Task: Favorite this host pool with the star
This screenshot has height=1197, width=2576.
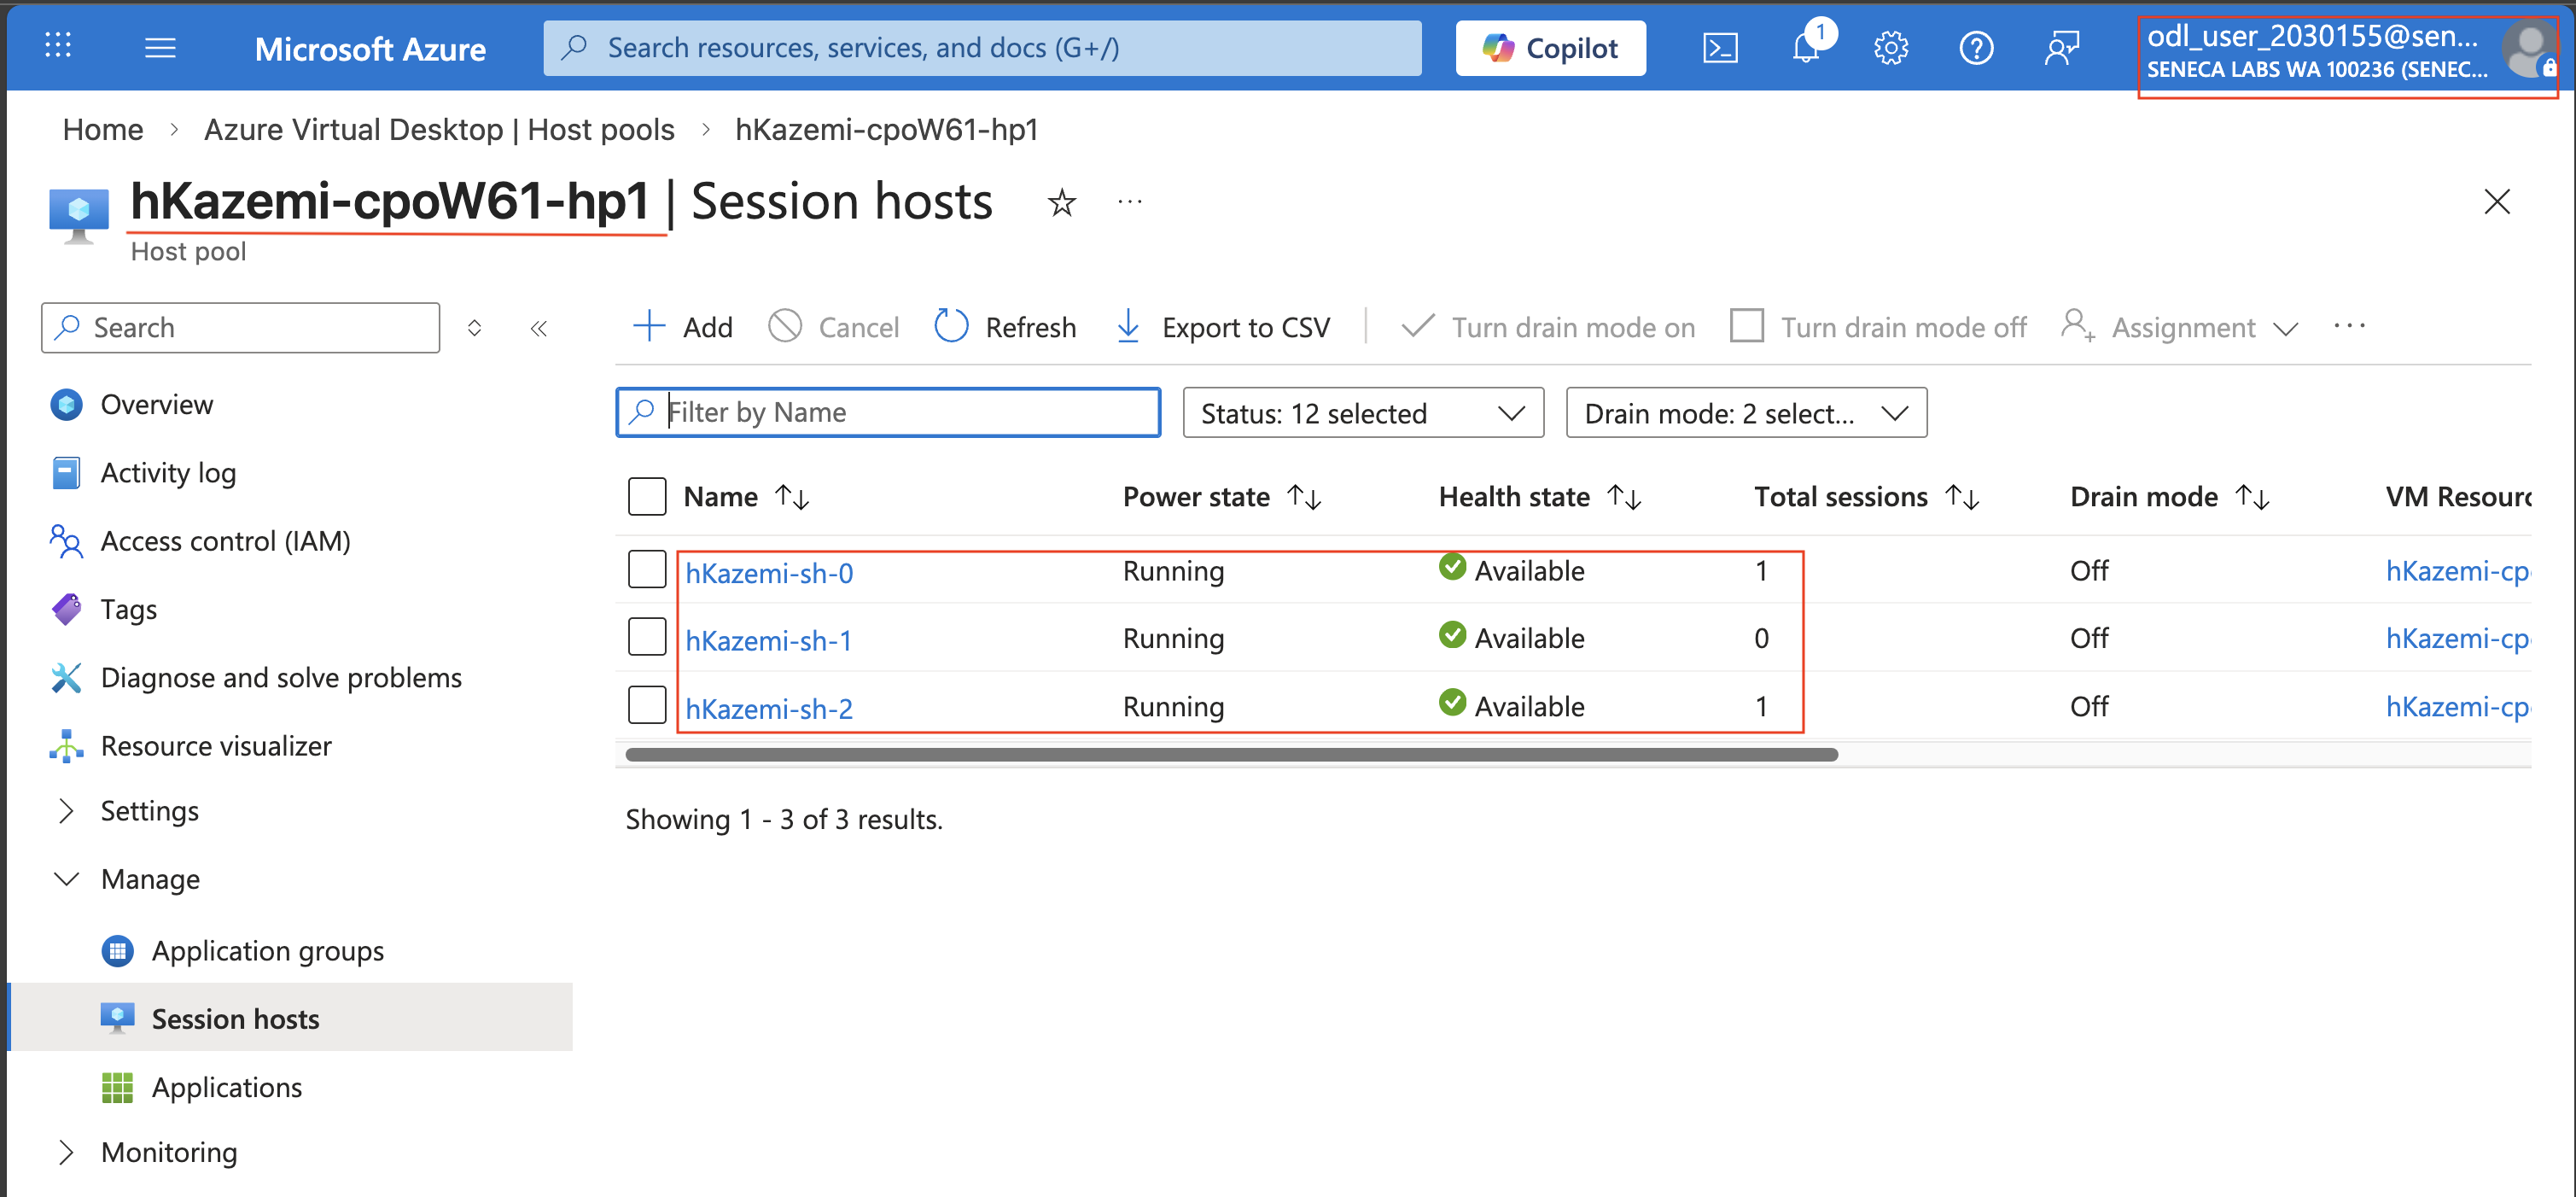Action: click(x=1062, y=203)
